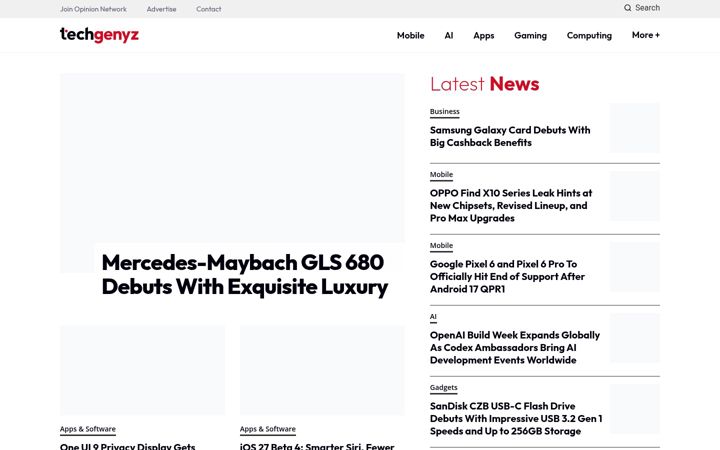Click the Latest News heading

click(x=484, y=84)
